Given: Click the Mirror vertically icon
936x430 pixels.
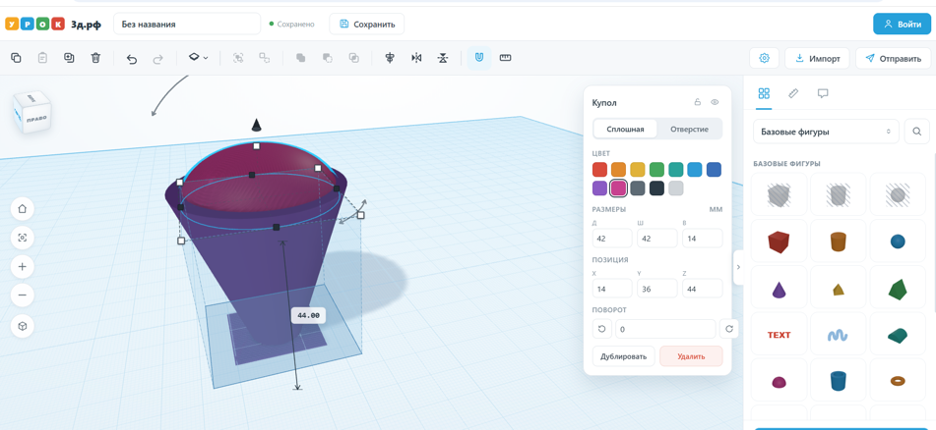Looking at the screenshot, I should [442, 58].
